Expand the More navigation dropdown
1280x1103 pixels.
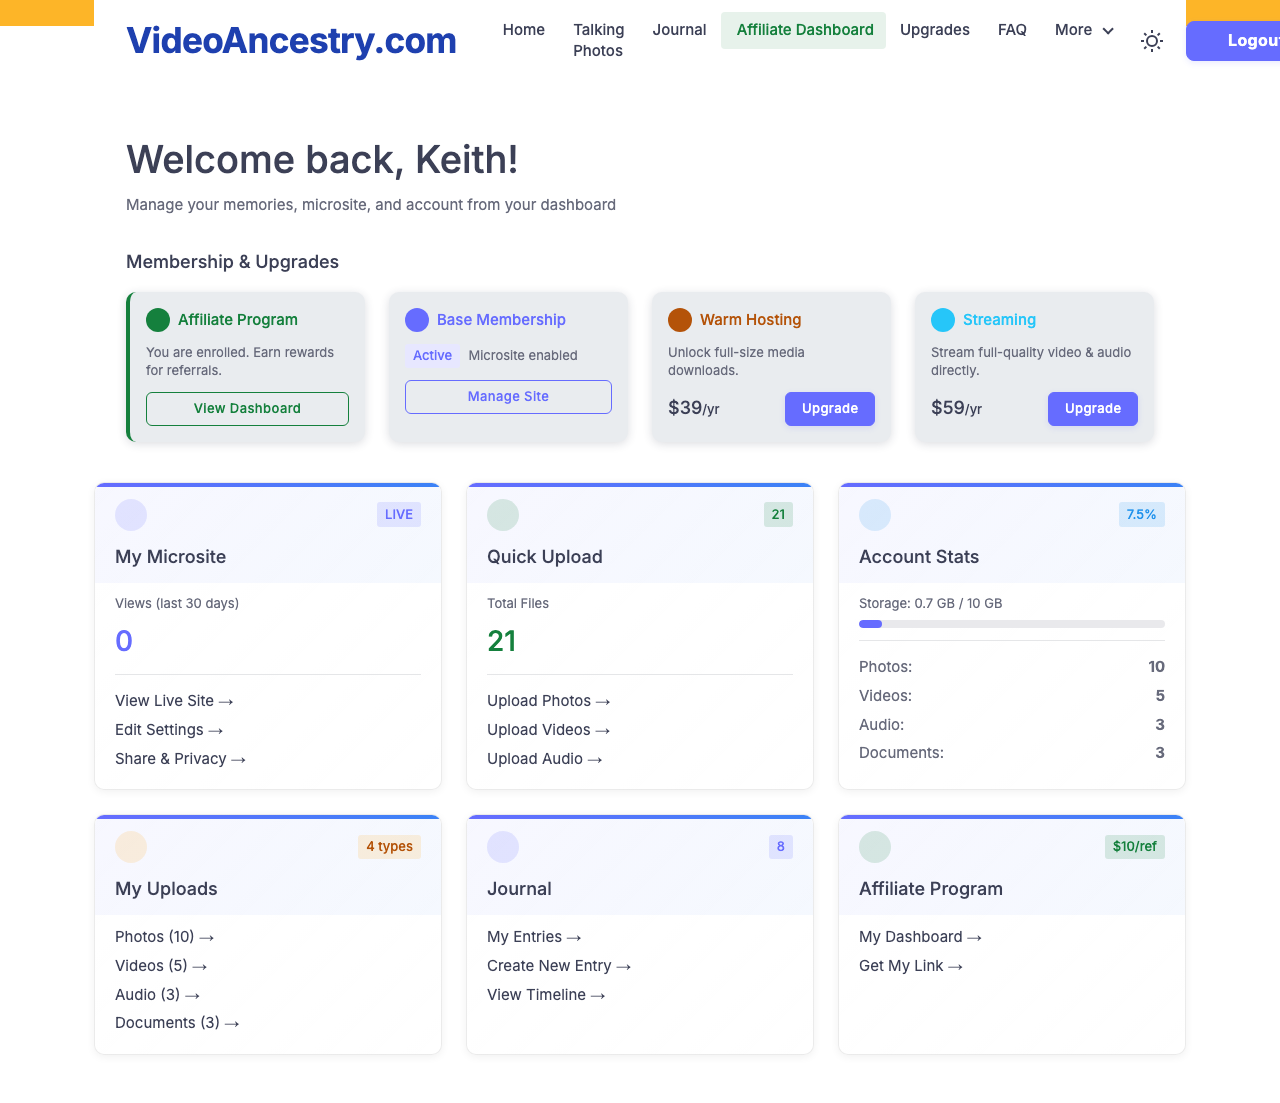[1084, 30]
